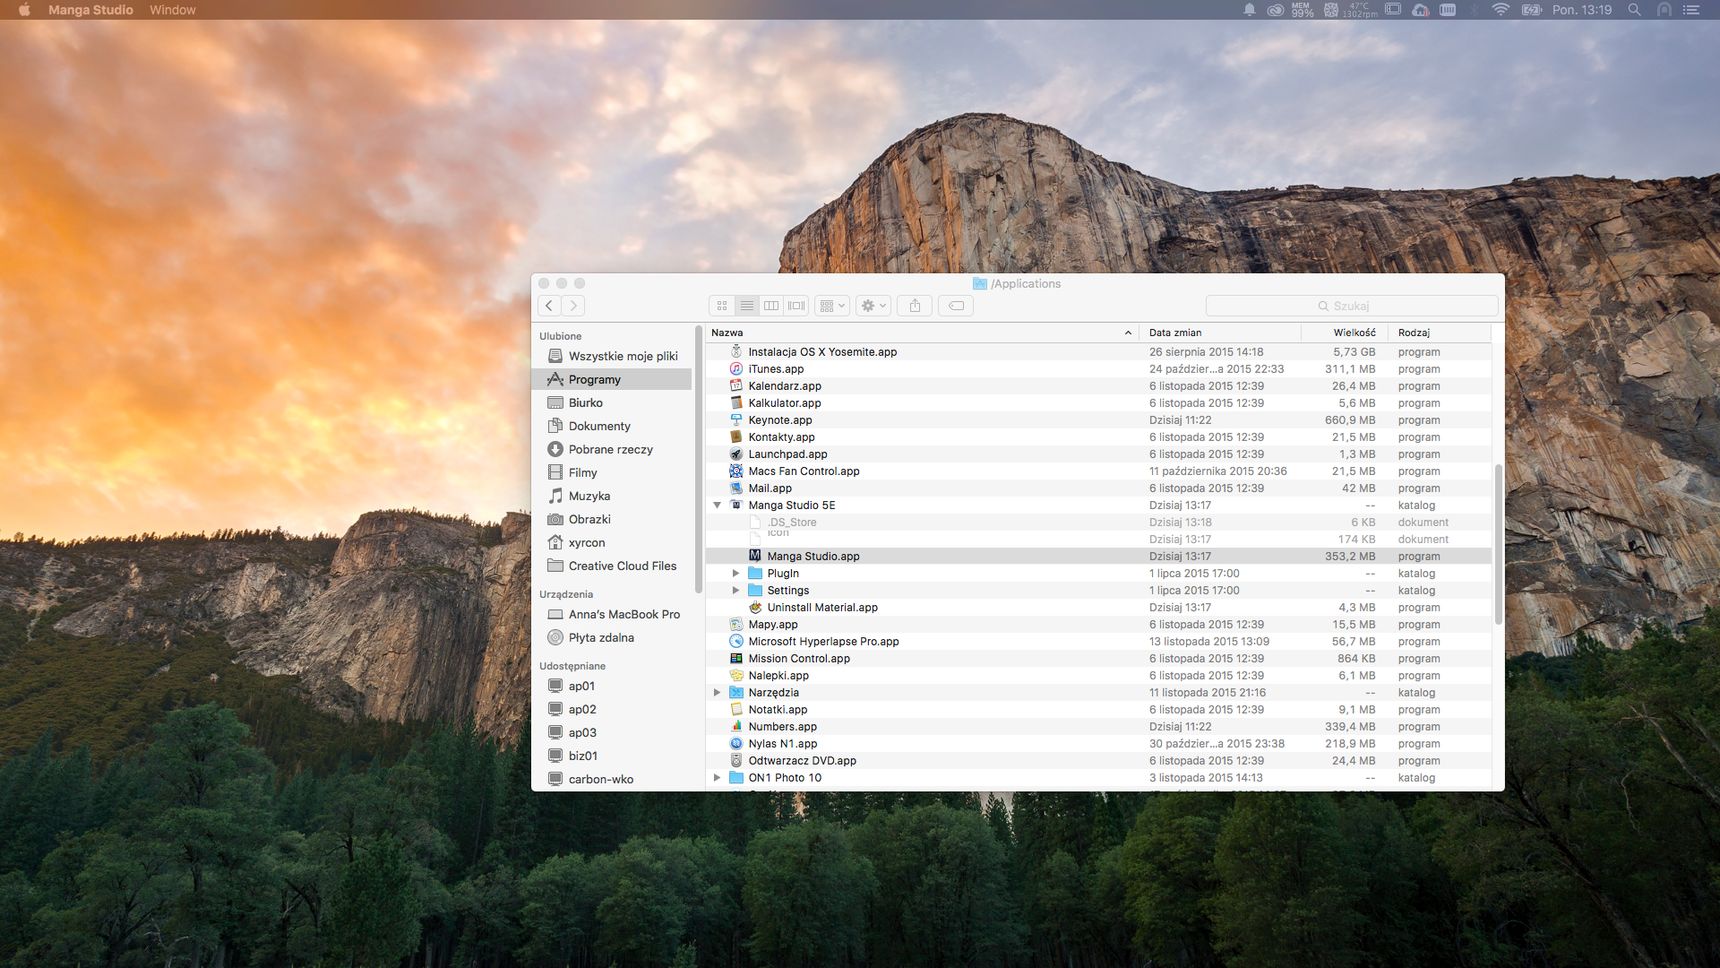Select Anna's MacBook Pro device

[612, 615]
